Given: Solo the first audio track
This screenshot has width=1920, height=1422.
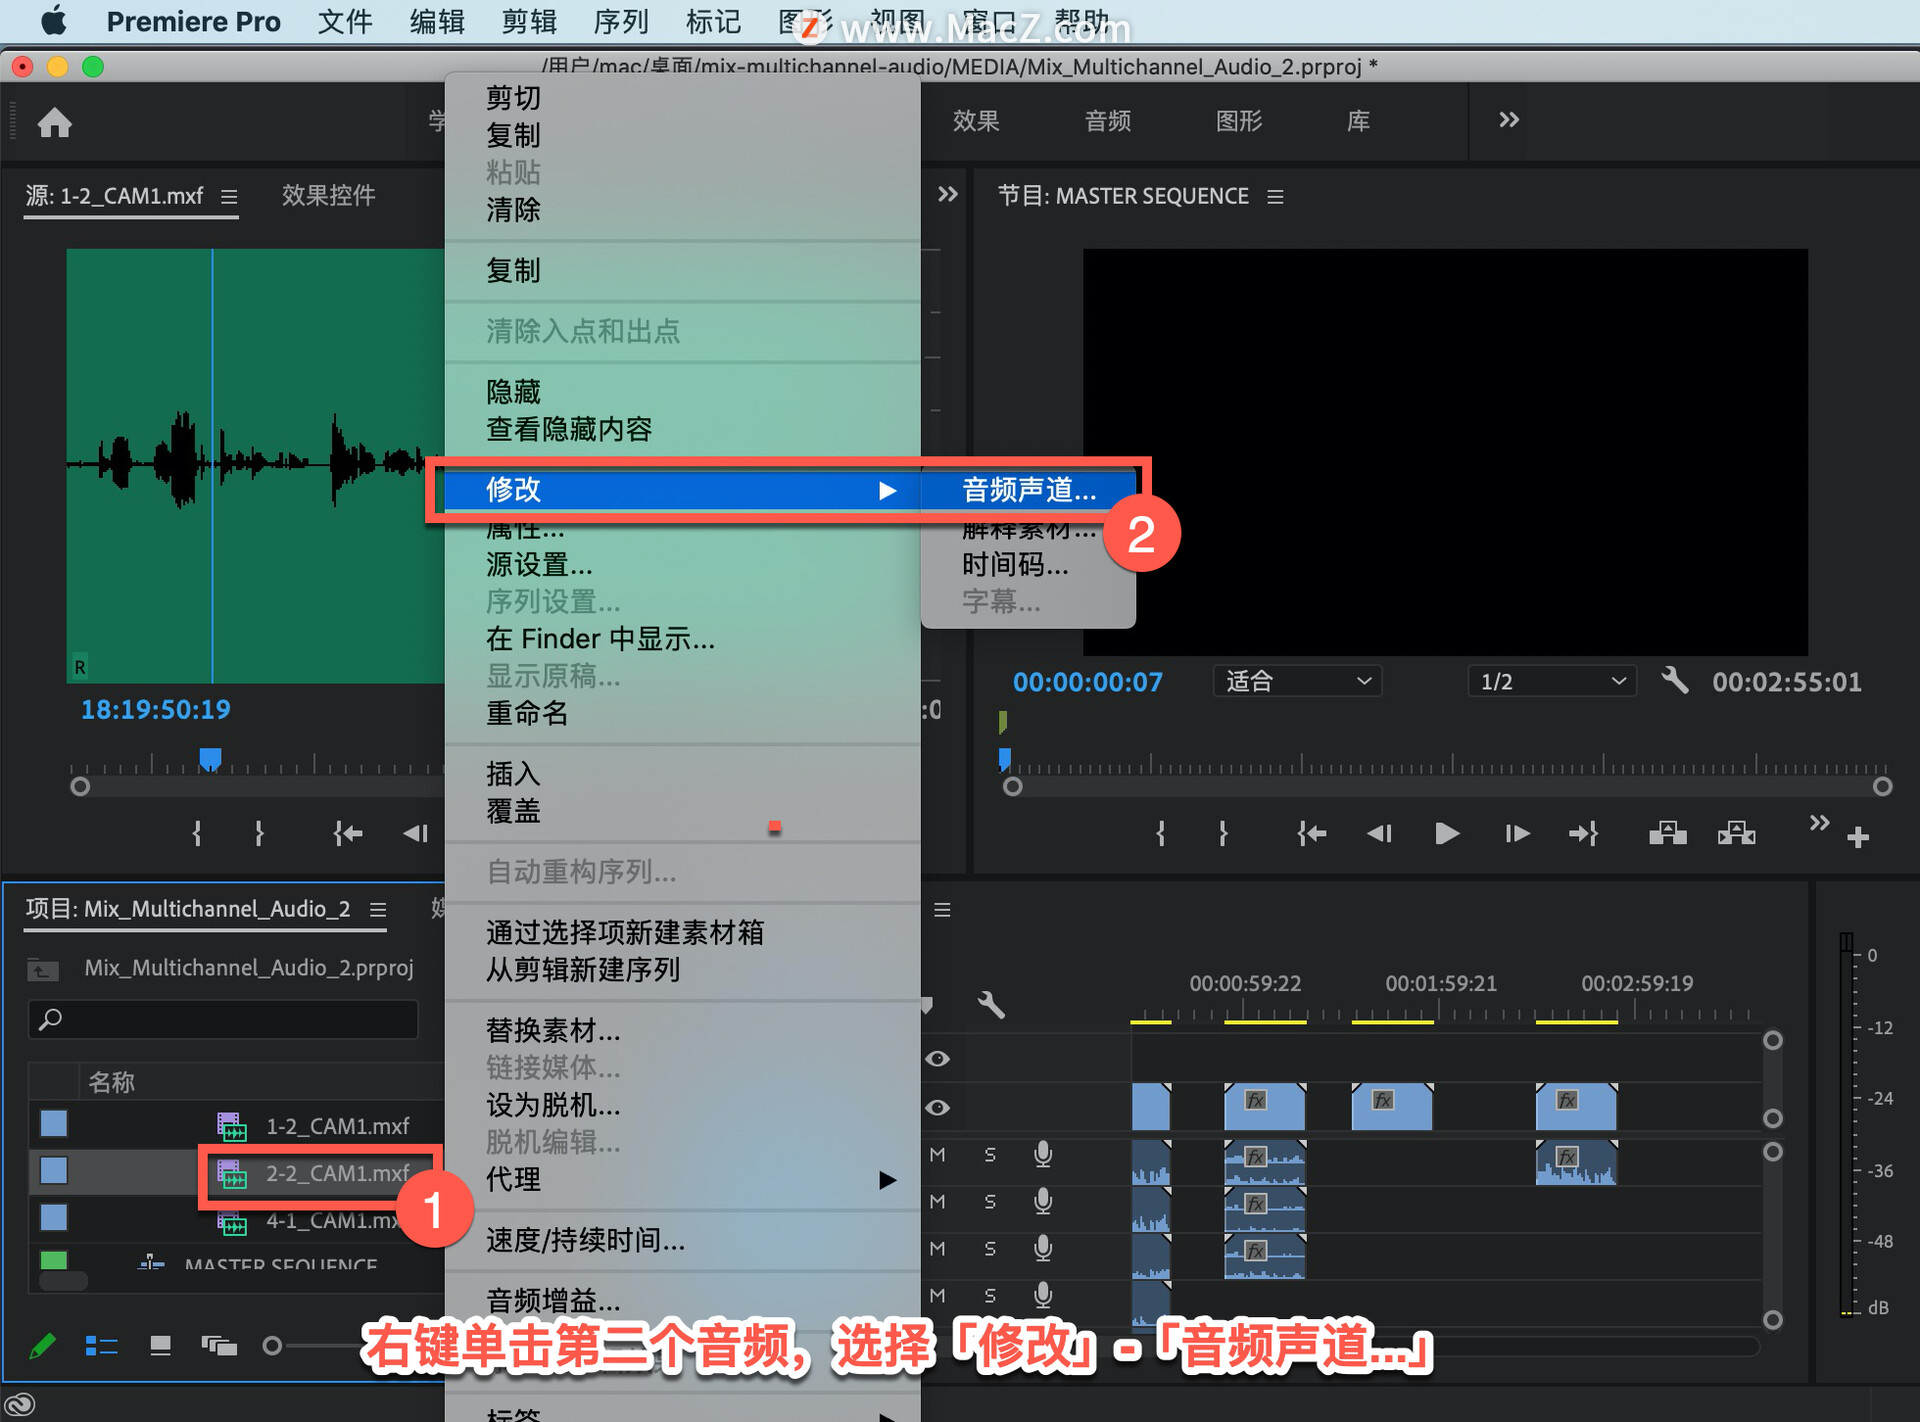Looking at the screenshot, I should [x=990, y=1154].
